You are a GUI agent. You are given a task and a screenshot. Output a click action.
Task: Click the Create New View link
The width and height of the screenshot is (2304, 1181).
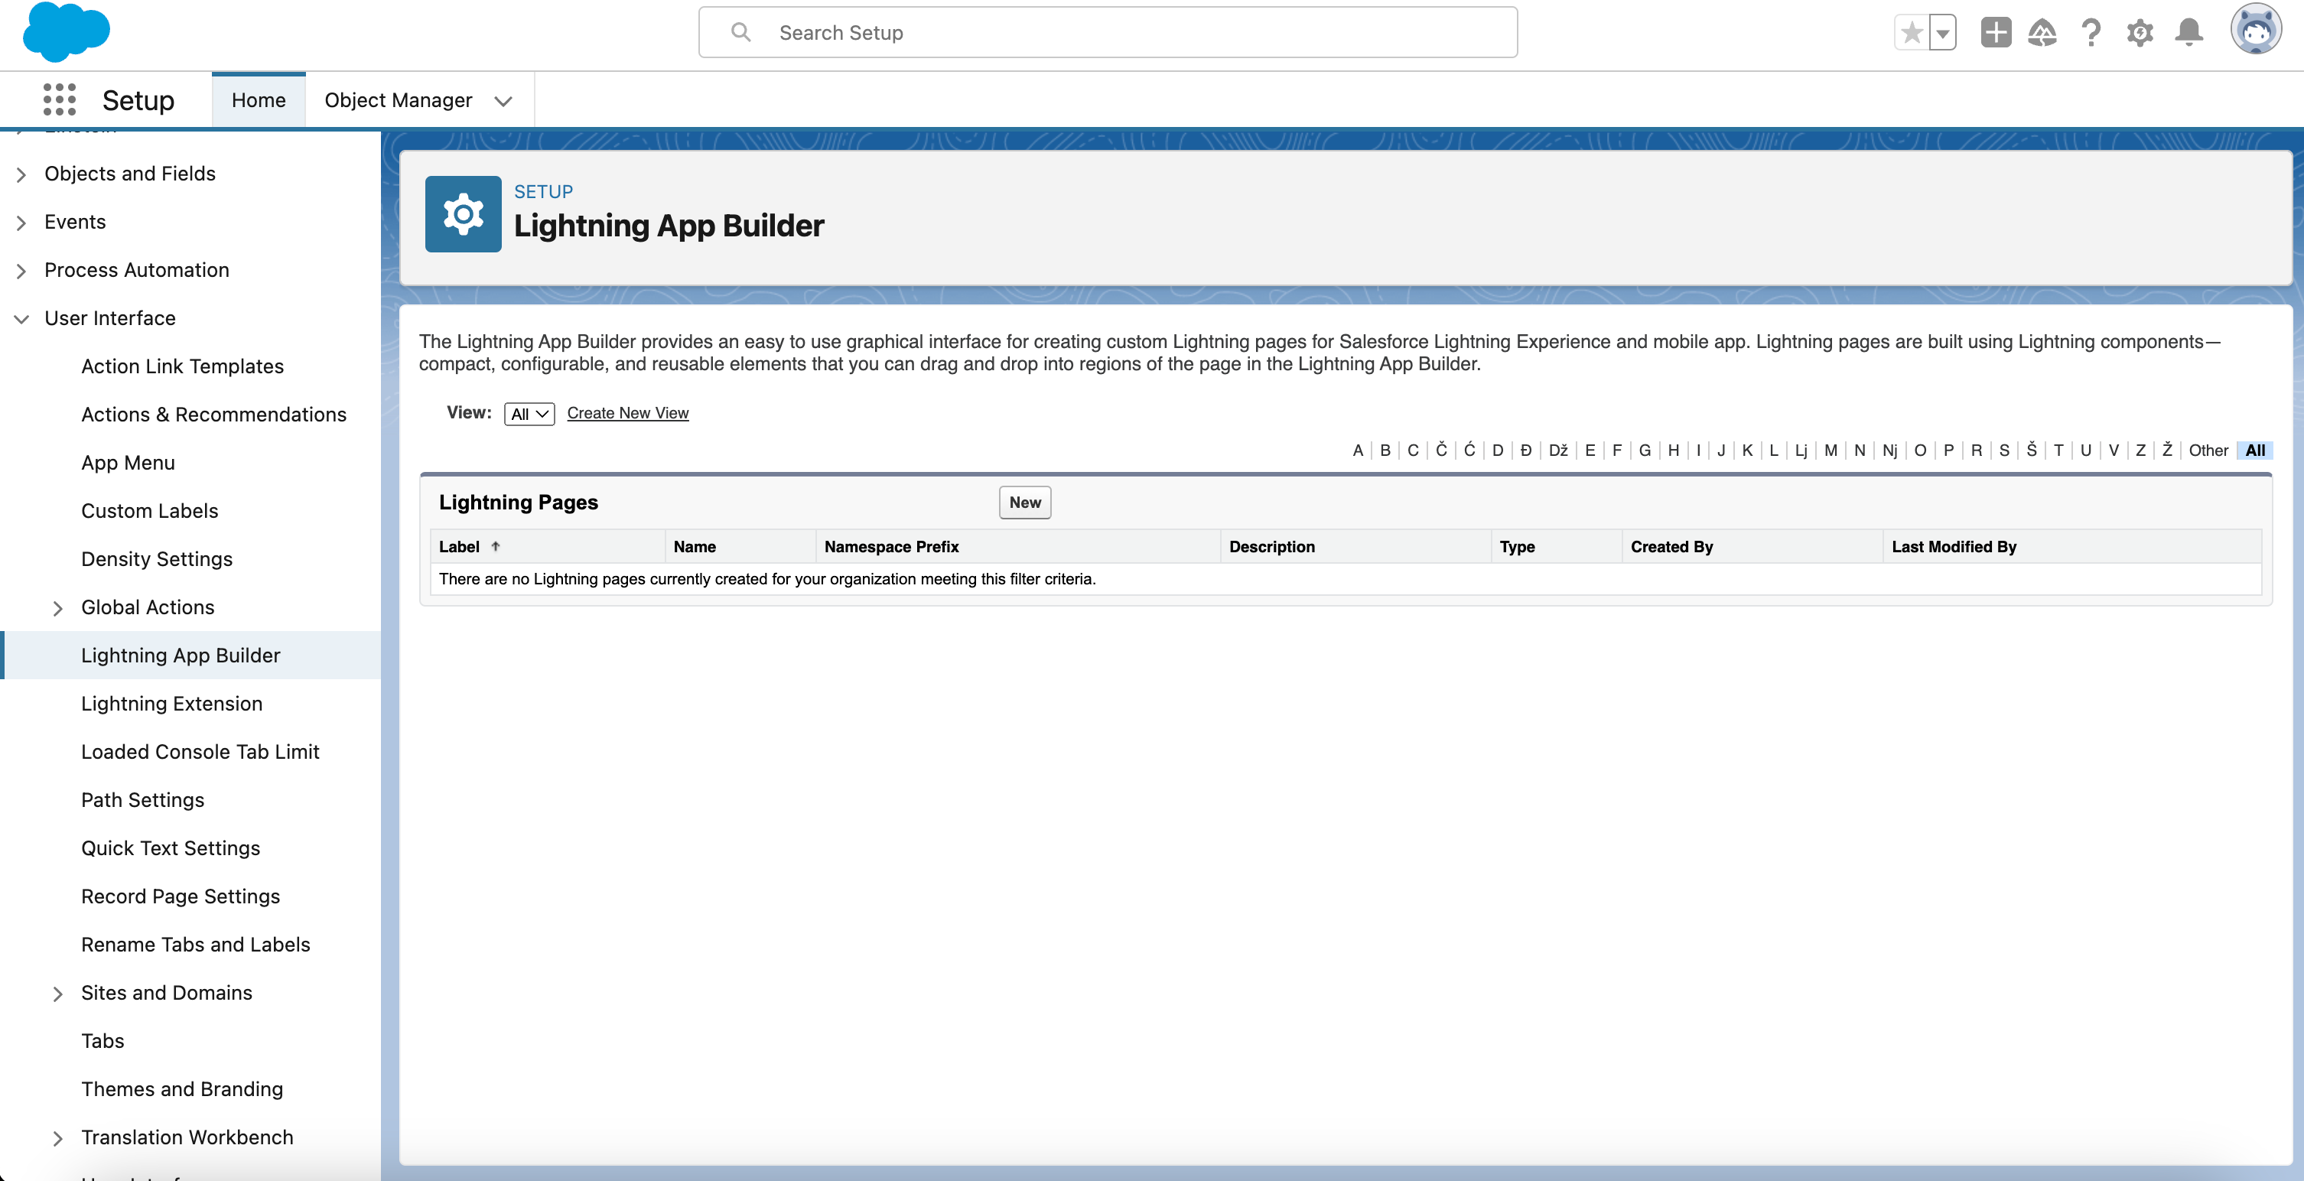pos(627,413)
